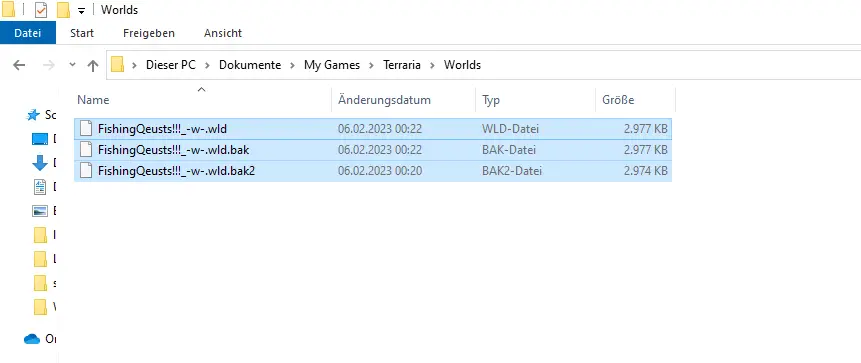This screenshot has width=861, height=363.
Task: Click the date 06.02.2023 00:20
Action: click(380, 171)
